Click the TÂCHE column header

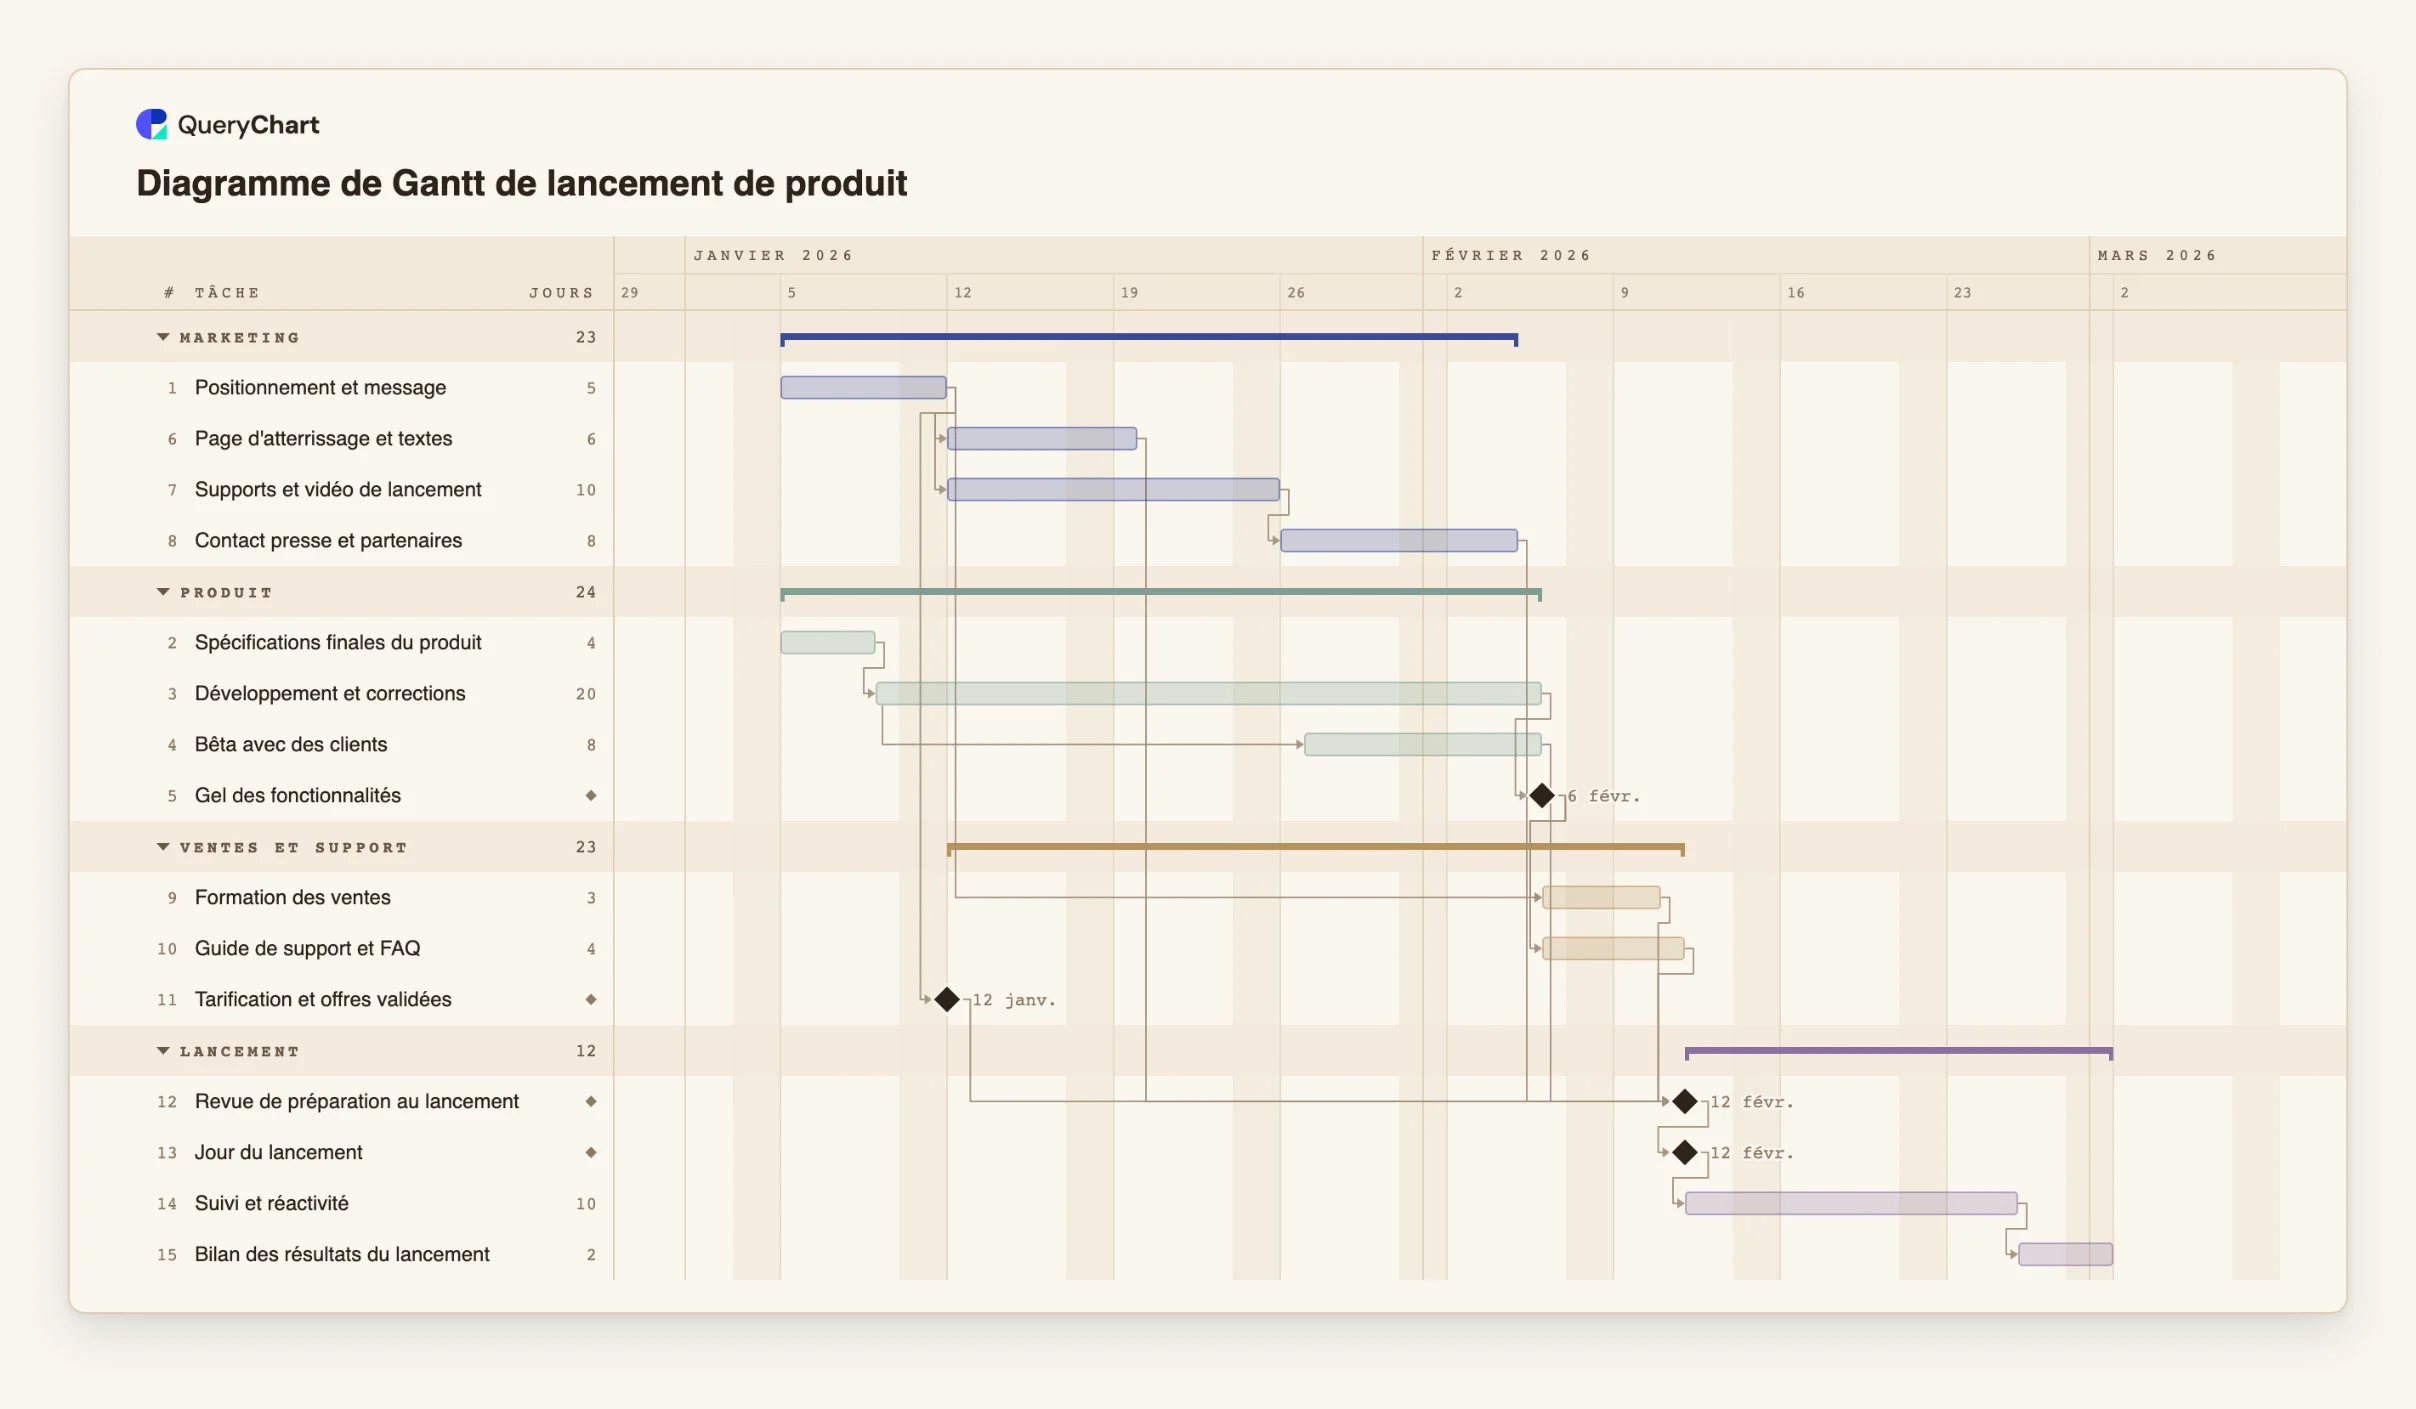click(227, 292)
